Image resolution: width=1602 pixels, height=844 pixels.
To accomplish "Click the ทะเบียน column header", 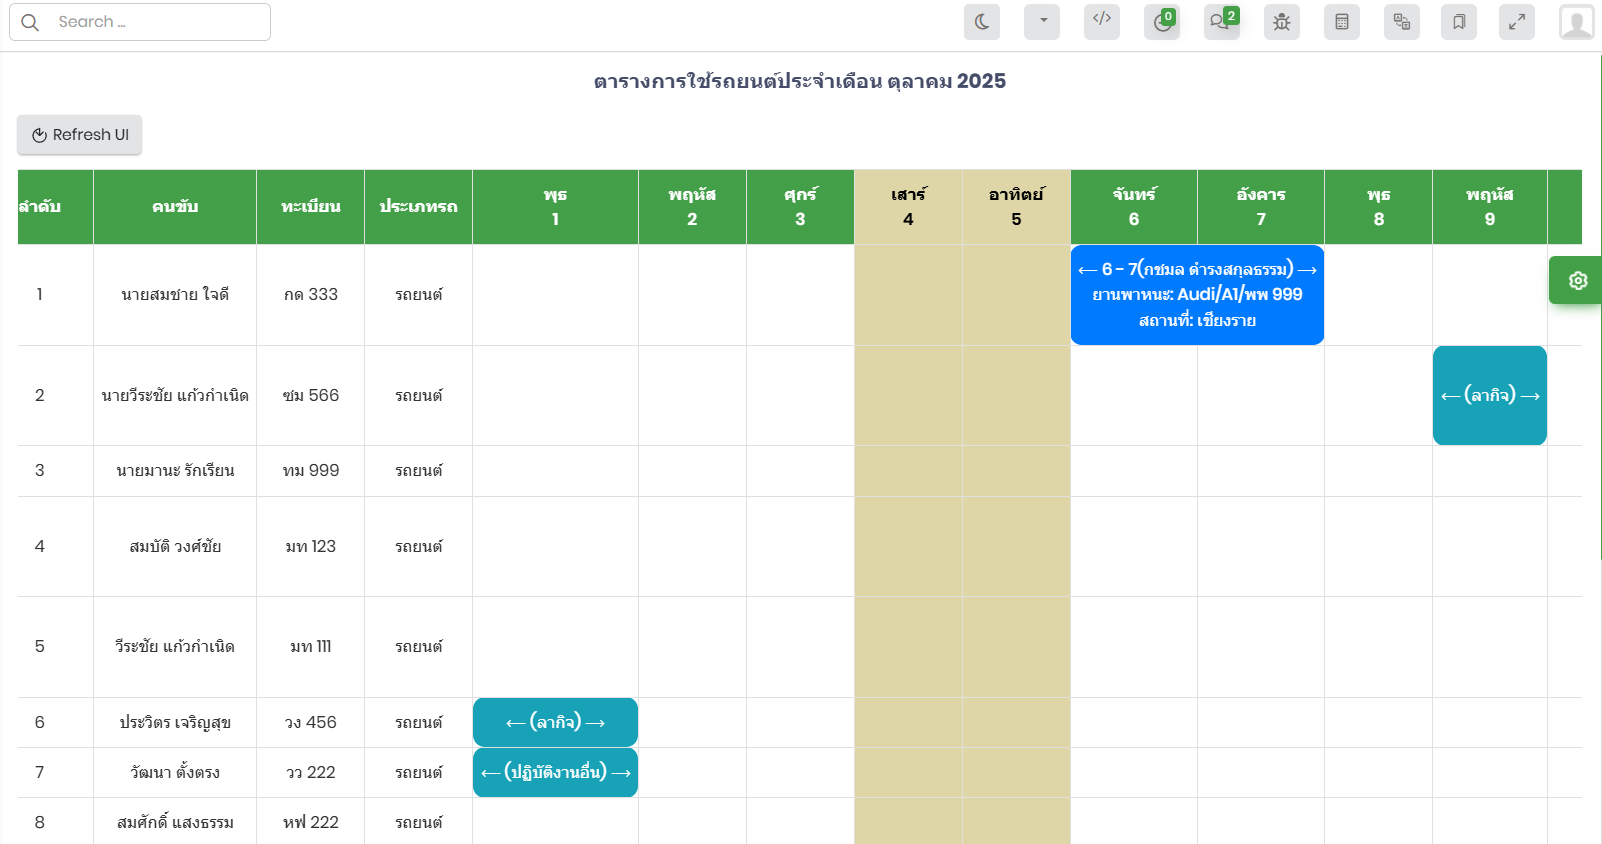I will 310,207.
